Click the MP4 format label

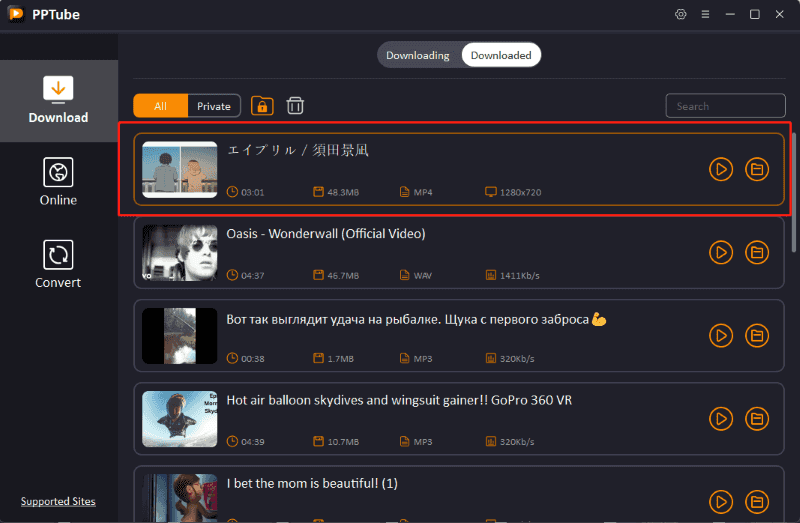[423, 192]
